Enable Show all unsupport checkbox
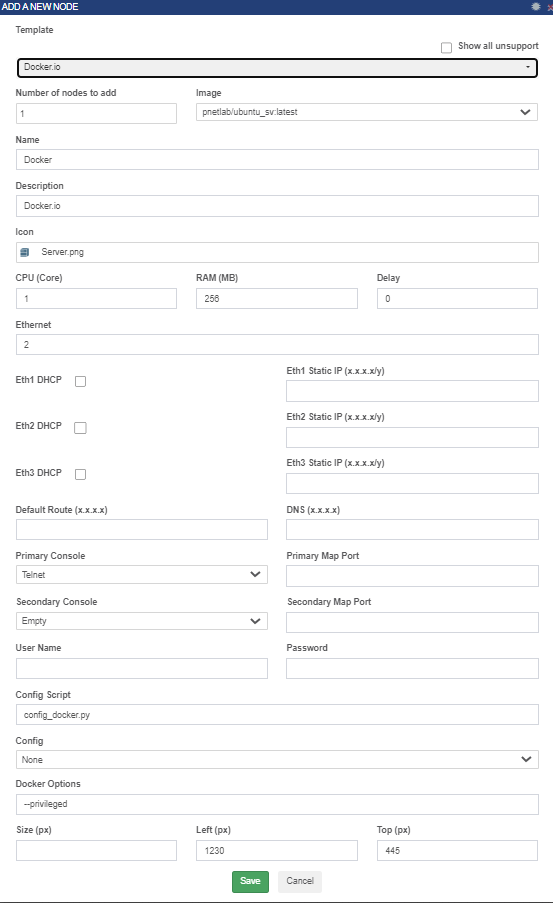Viewport: 553px width, 903px height. pyautogui.click(x=446, y=47)
